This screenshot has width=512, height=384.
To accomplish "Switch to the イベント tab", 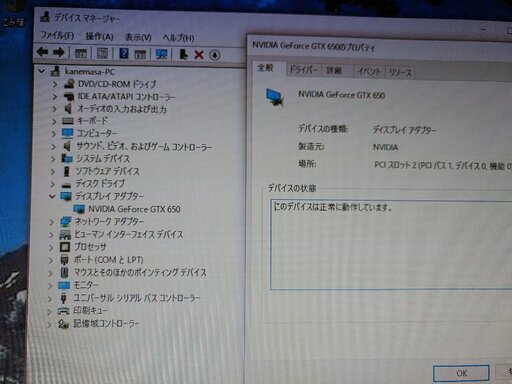I will pyautogui.click(x=369, y=71).
